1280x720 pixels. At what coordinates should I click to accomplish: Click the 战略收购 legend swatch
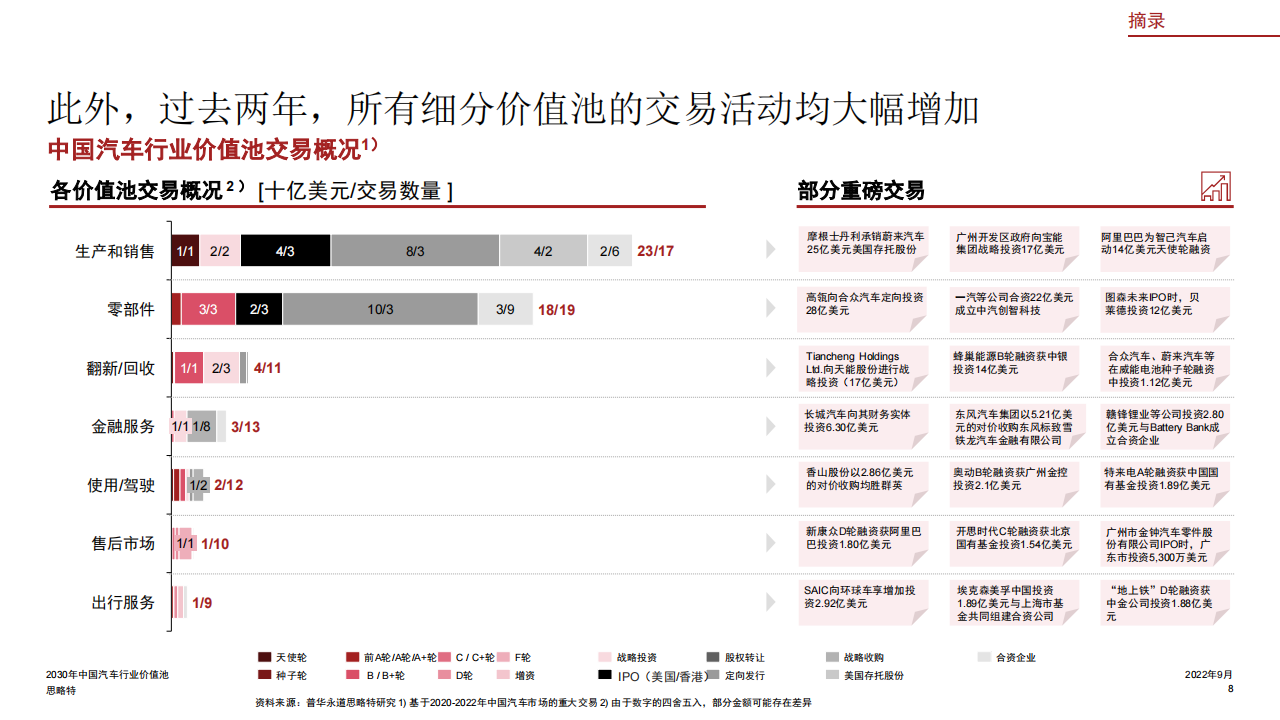pyautogui.click(x=832, y=657)
